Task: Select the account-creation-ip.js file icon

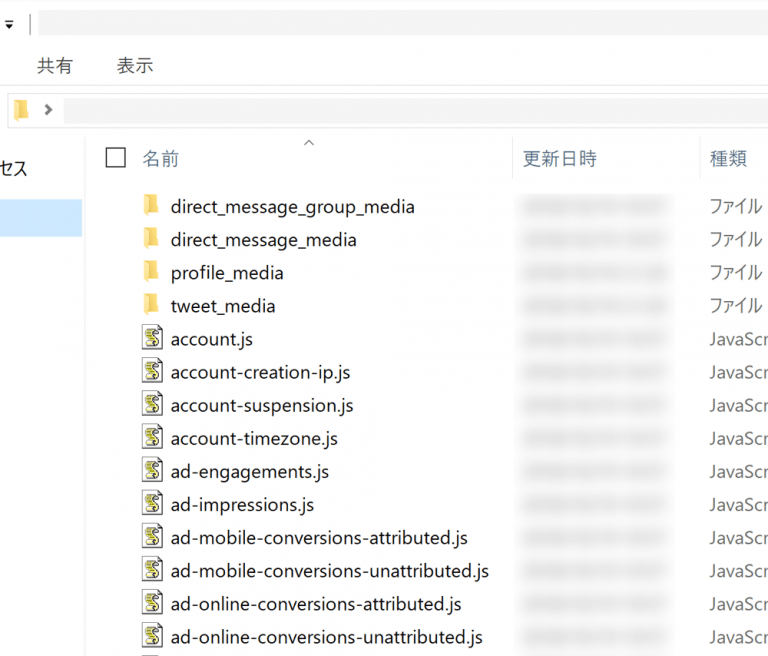Action: (x=152, y=371)
